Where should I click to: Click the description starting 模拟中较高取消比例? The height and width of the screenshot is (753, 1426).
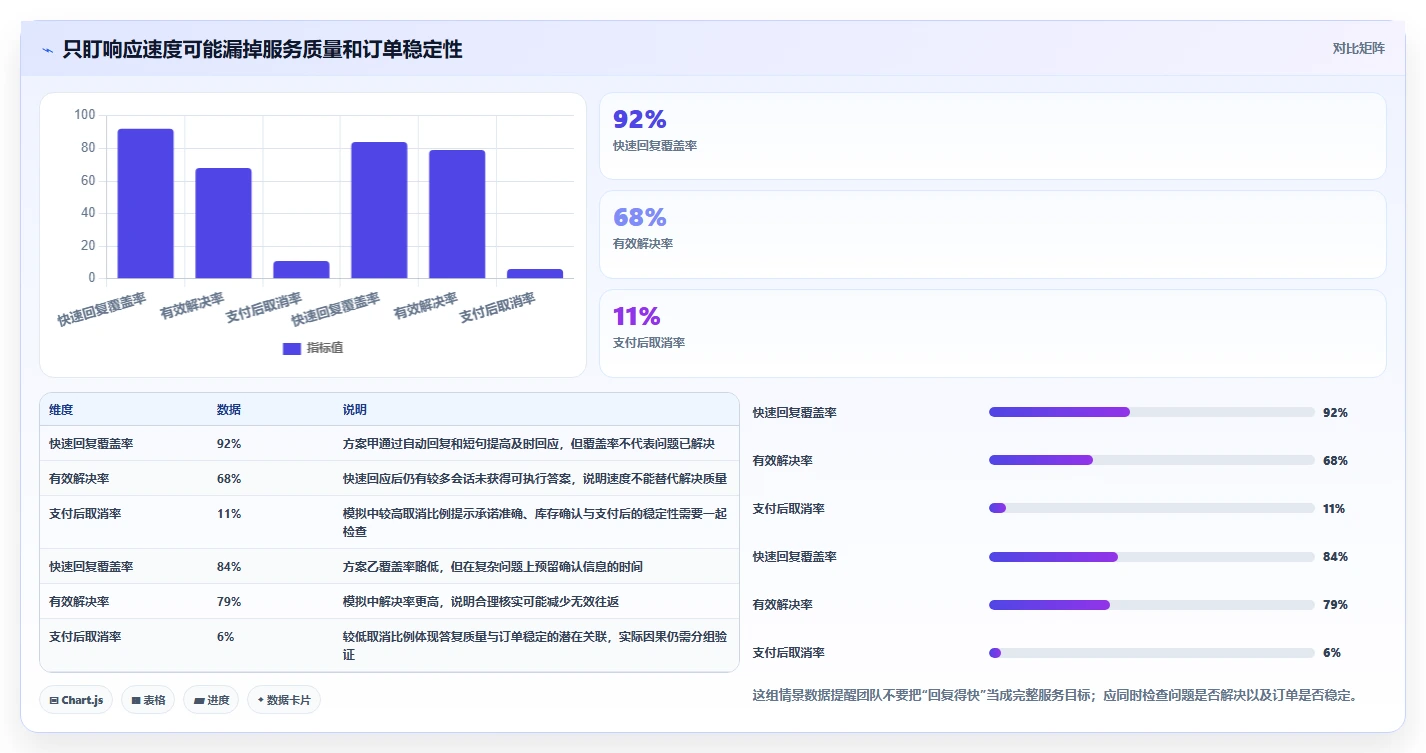click(x=535, y=522)
